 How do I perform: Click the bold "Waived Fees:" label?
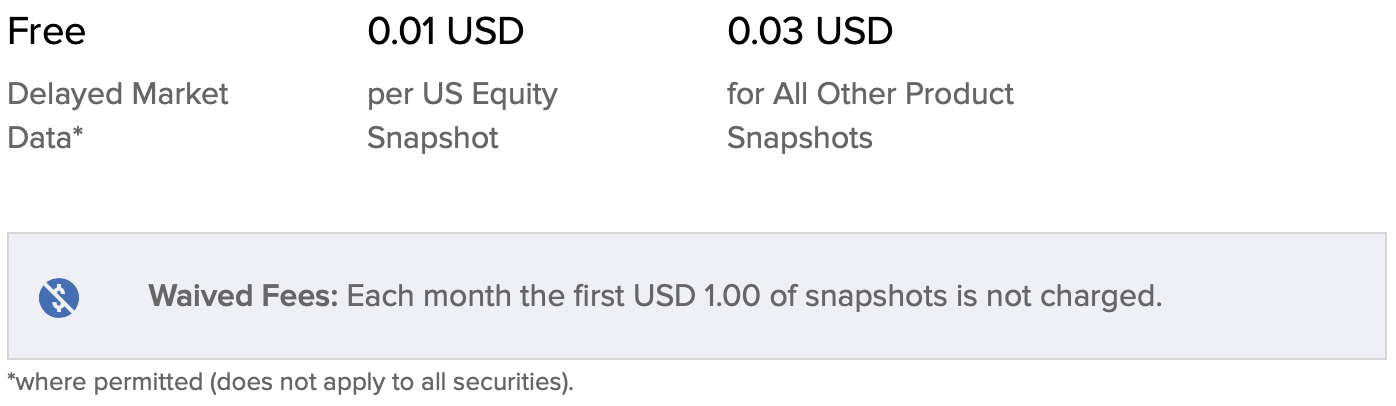pos(244,296)
